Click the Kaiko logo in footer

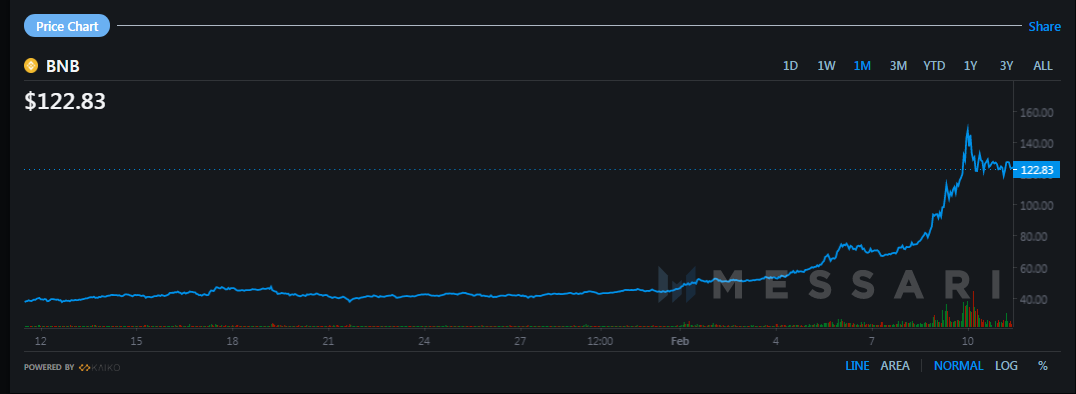100,367
